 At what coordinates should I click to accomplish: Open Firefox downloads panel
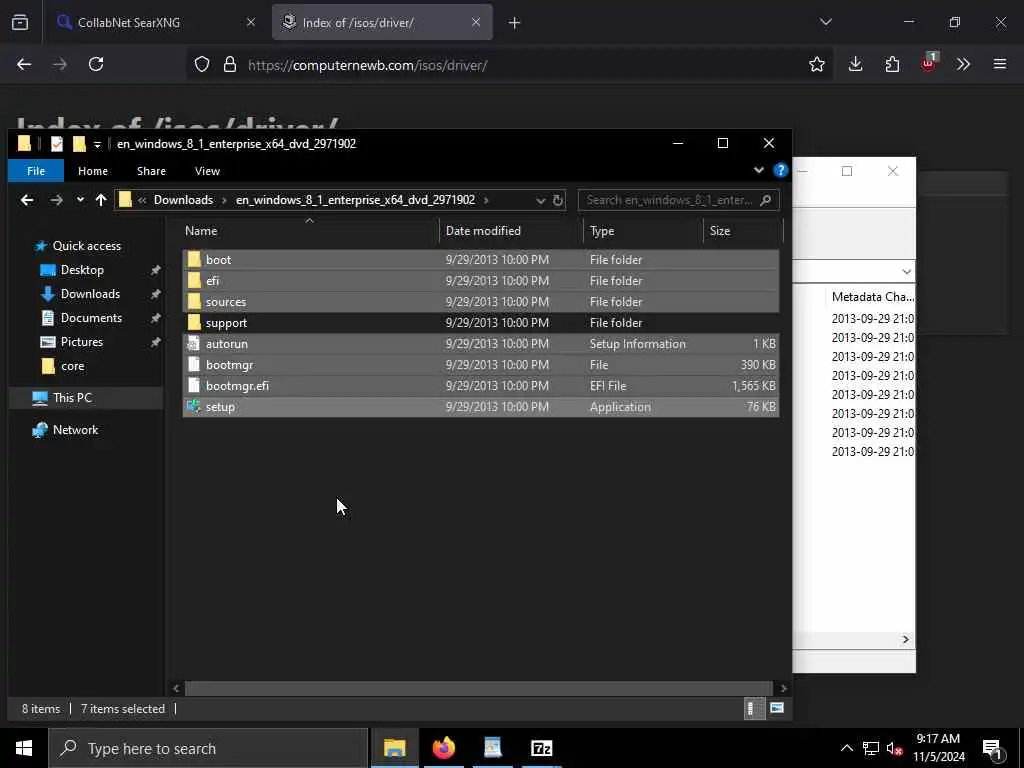(856, 64)
